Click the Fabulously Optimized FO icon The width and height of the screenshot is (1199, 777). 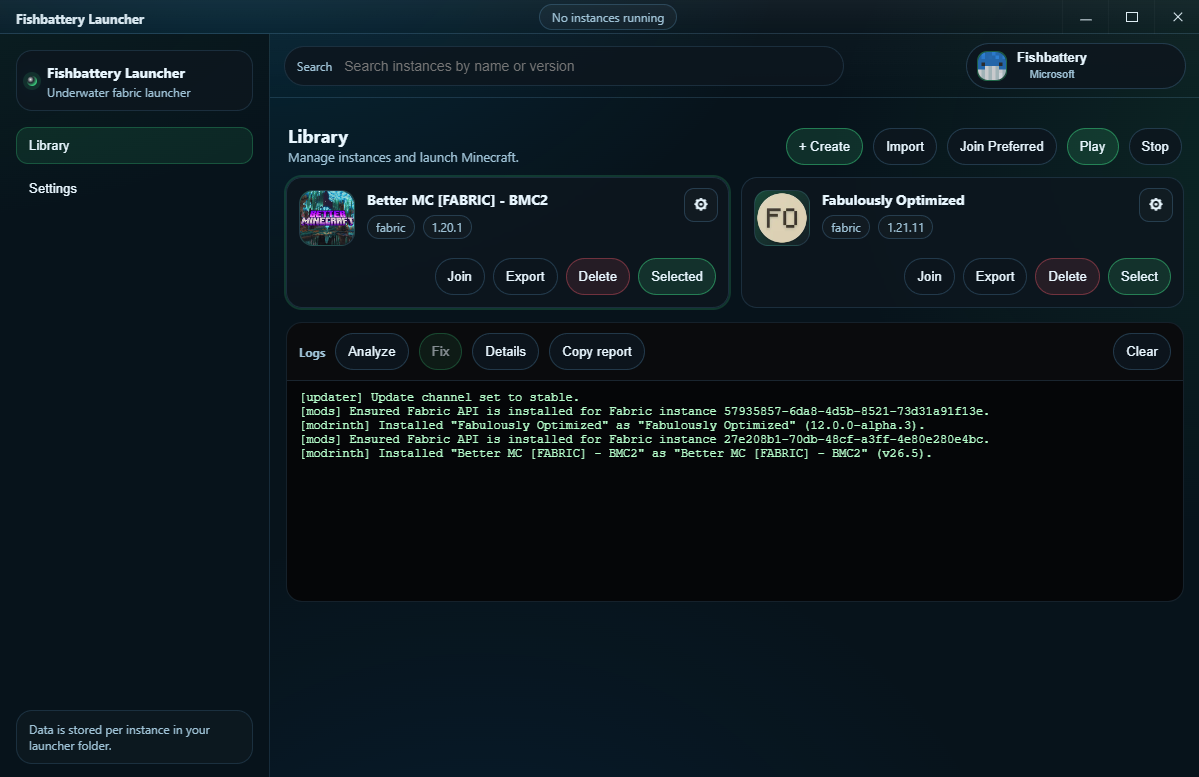tap(782, 218)
